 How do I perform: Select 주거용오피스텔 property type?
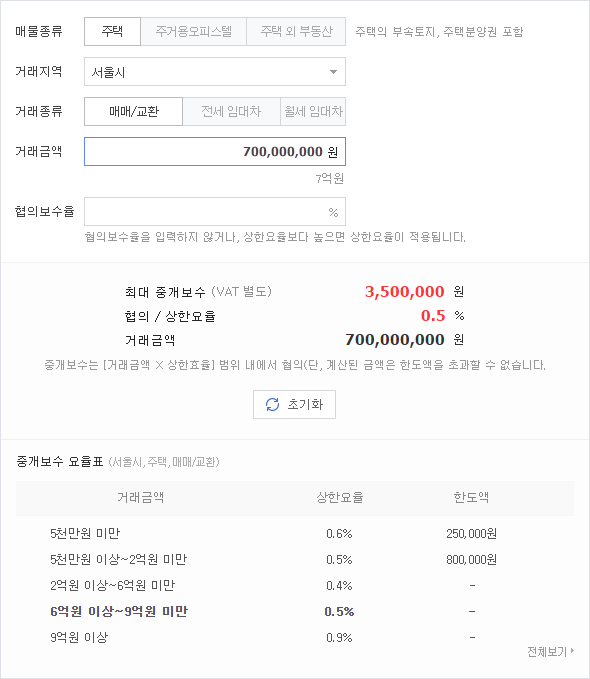194,32
